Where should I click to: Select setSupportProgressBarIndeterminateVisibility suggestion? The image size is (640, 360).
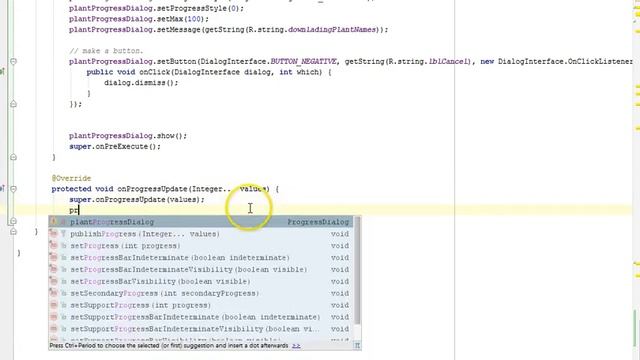[201, 329]
